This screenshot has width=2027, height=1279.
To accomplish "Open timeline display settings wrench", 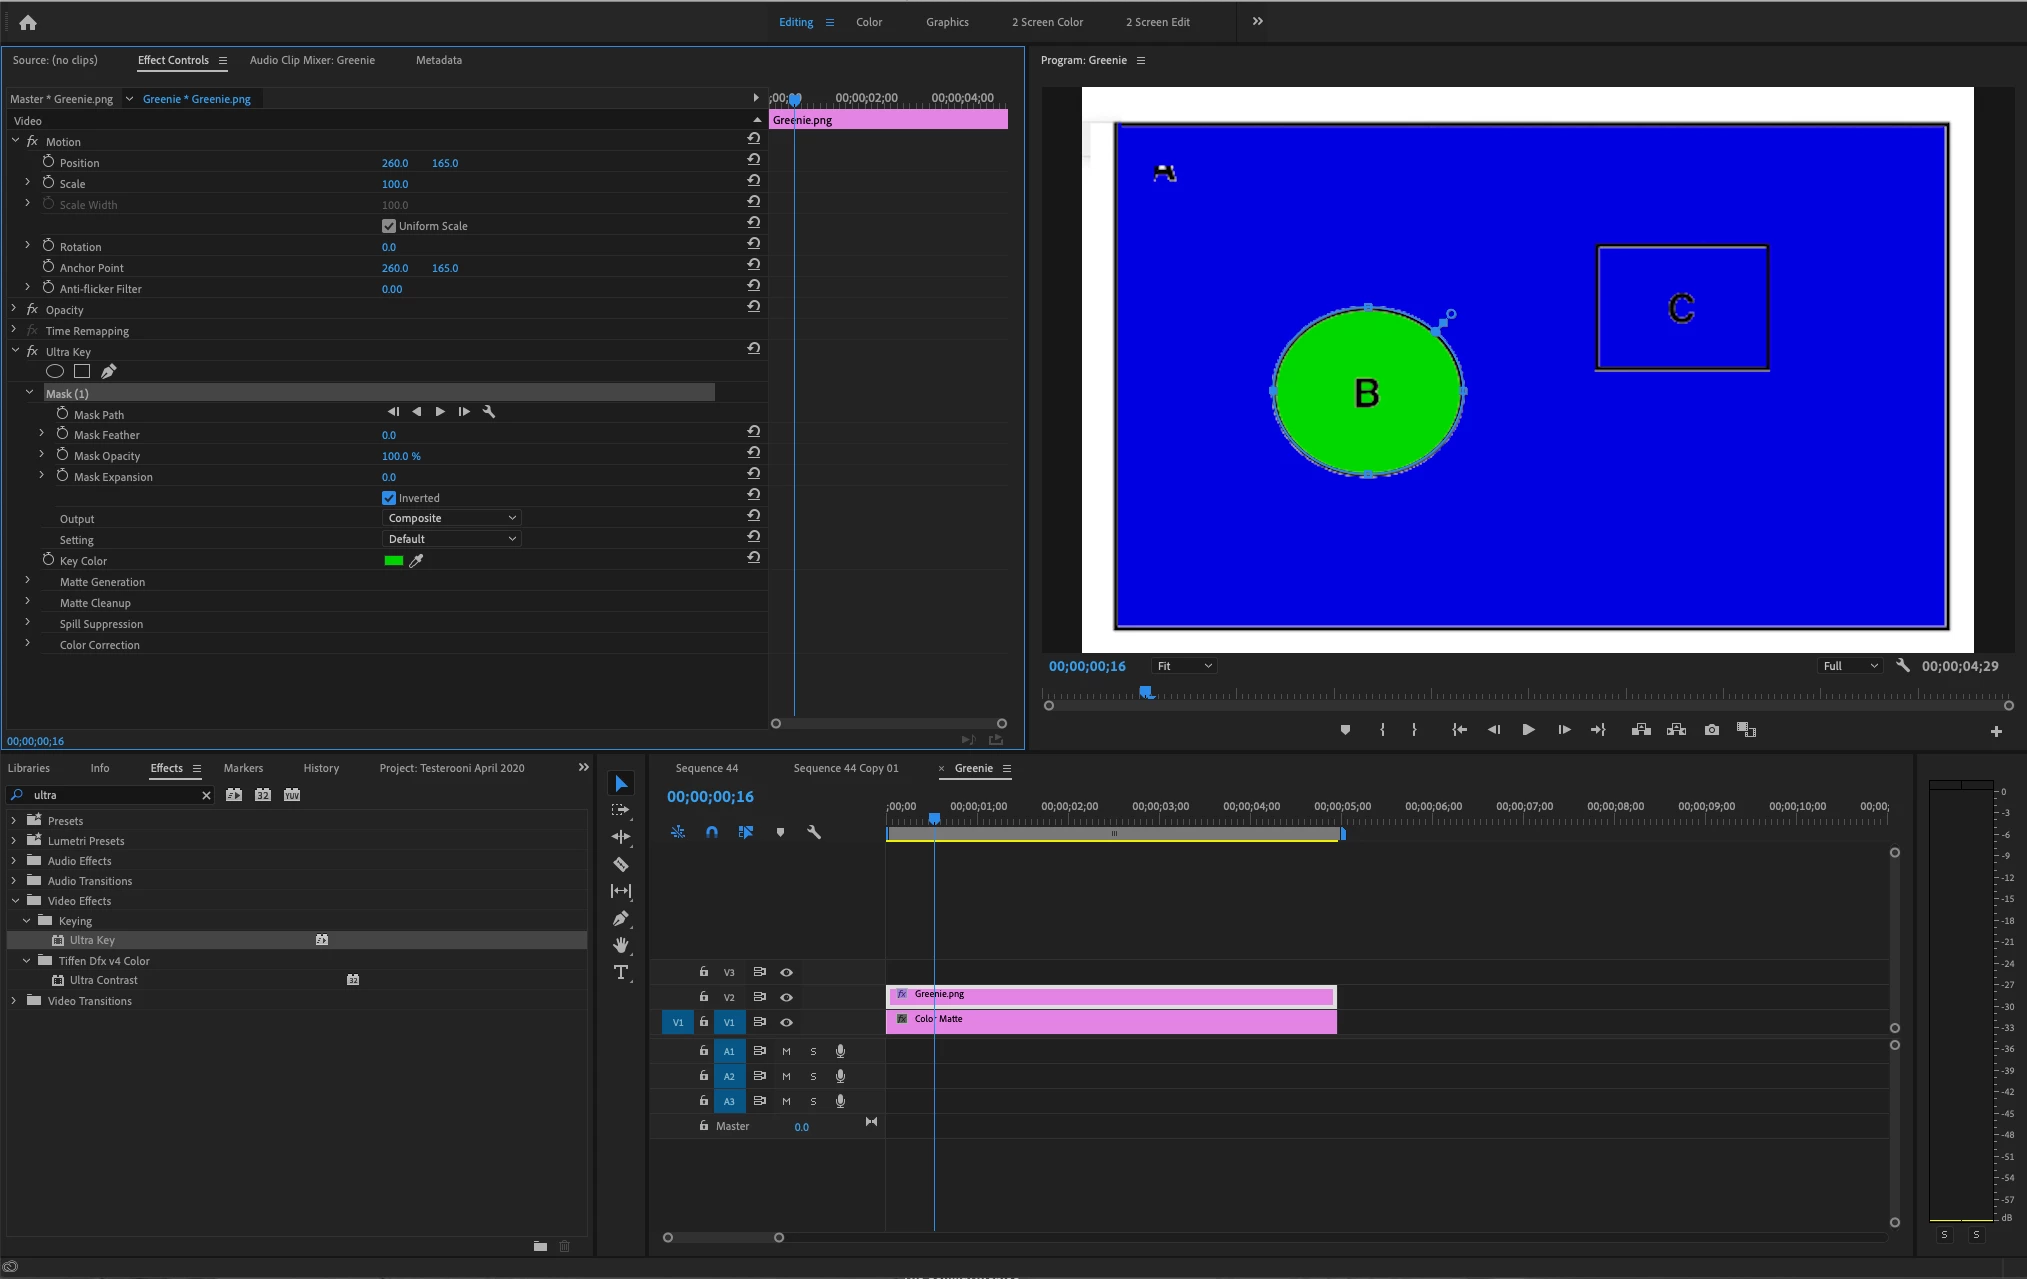I will pos(814,832).
